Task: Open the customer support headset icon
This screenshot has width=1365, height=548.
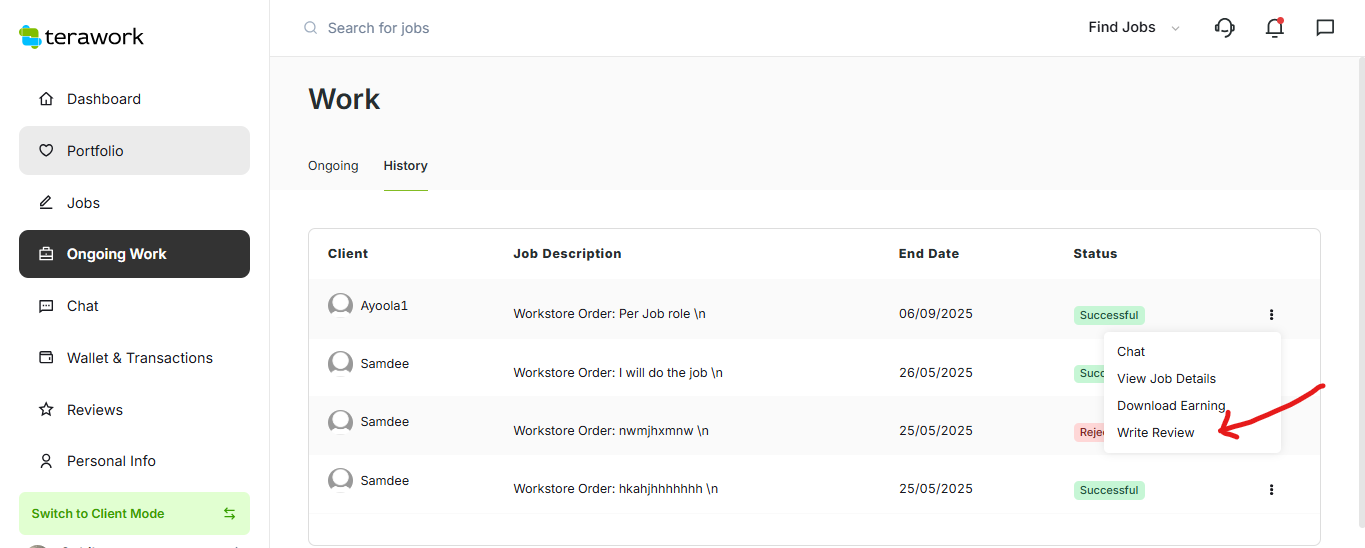Action: [1224, 28]
